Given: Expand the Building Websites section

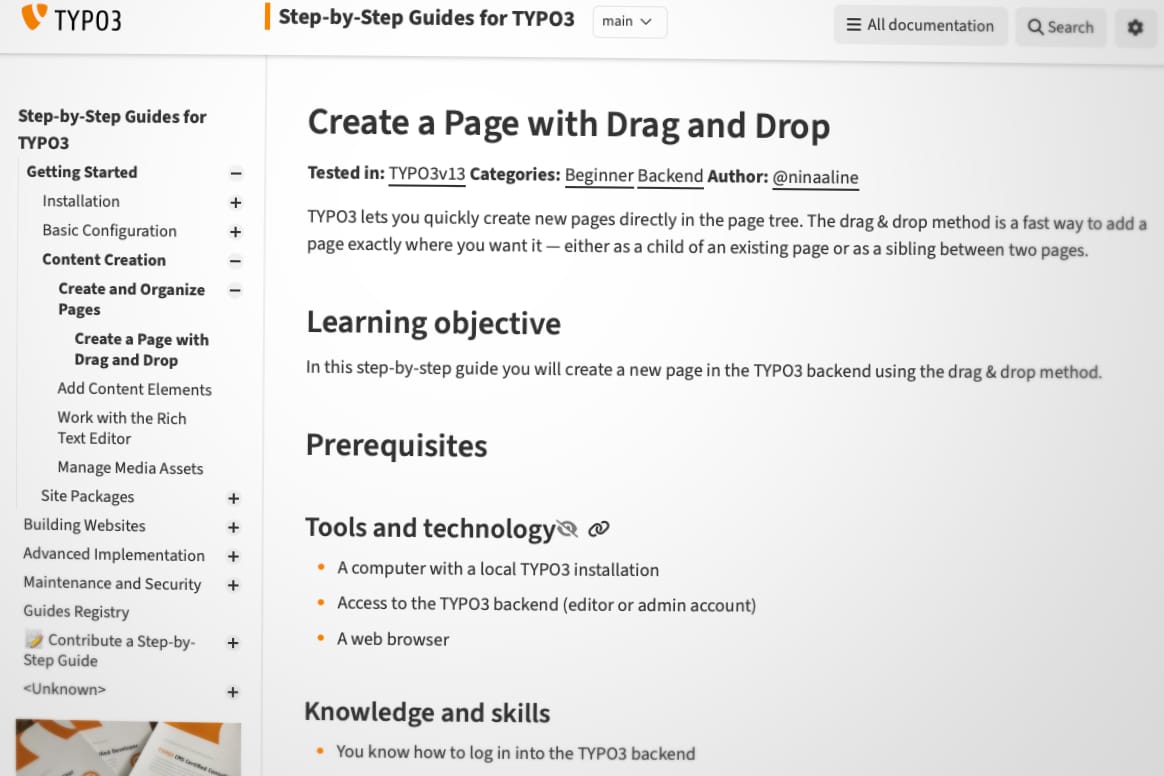Looking at the screenshot, I should pyautogui.click(x=234, y=527).
